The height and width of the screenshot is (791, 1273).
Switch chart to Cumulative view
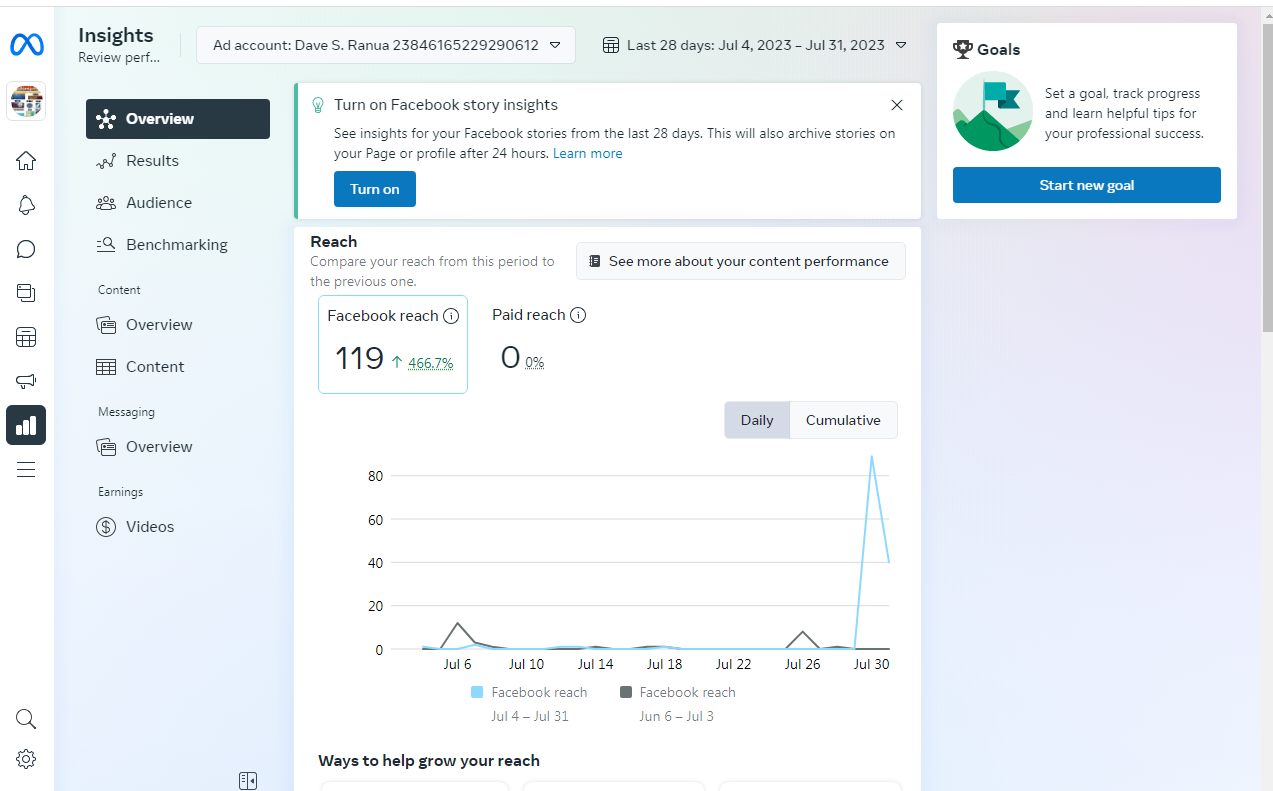(843, 420)
